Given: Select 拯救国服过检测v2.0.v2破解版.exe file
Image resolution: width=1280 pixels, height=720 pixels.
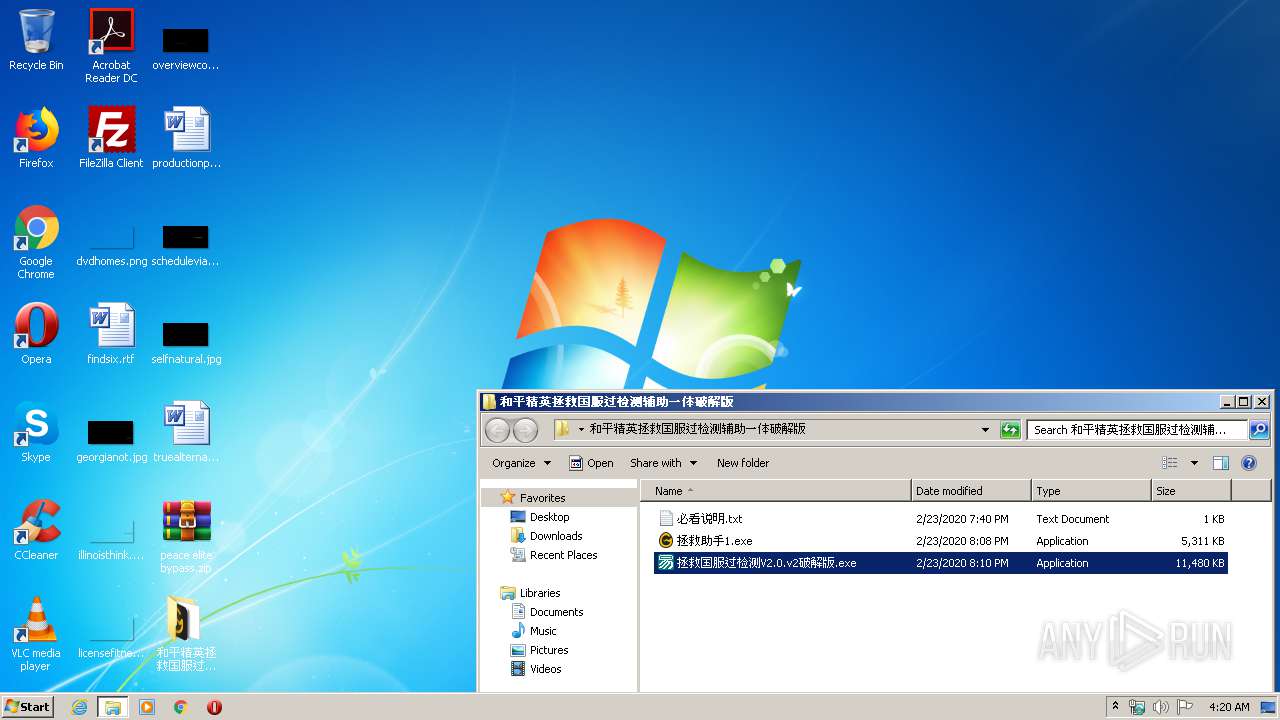Looking at the screenshot, I should point(941,563).
